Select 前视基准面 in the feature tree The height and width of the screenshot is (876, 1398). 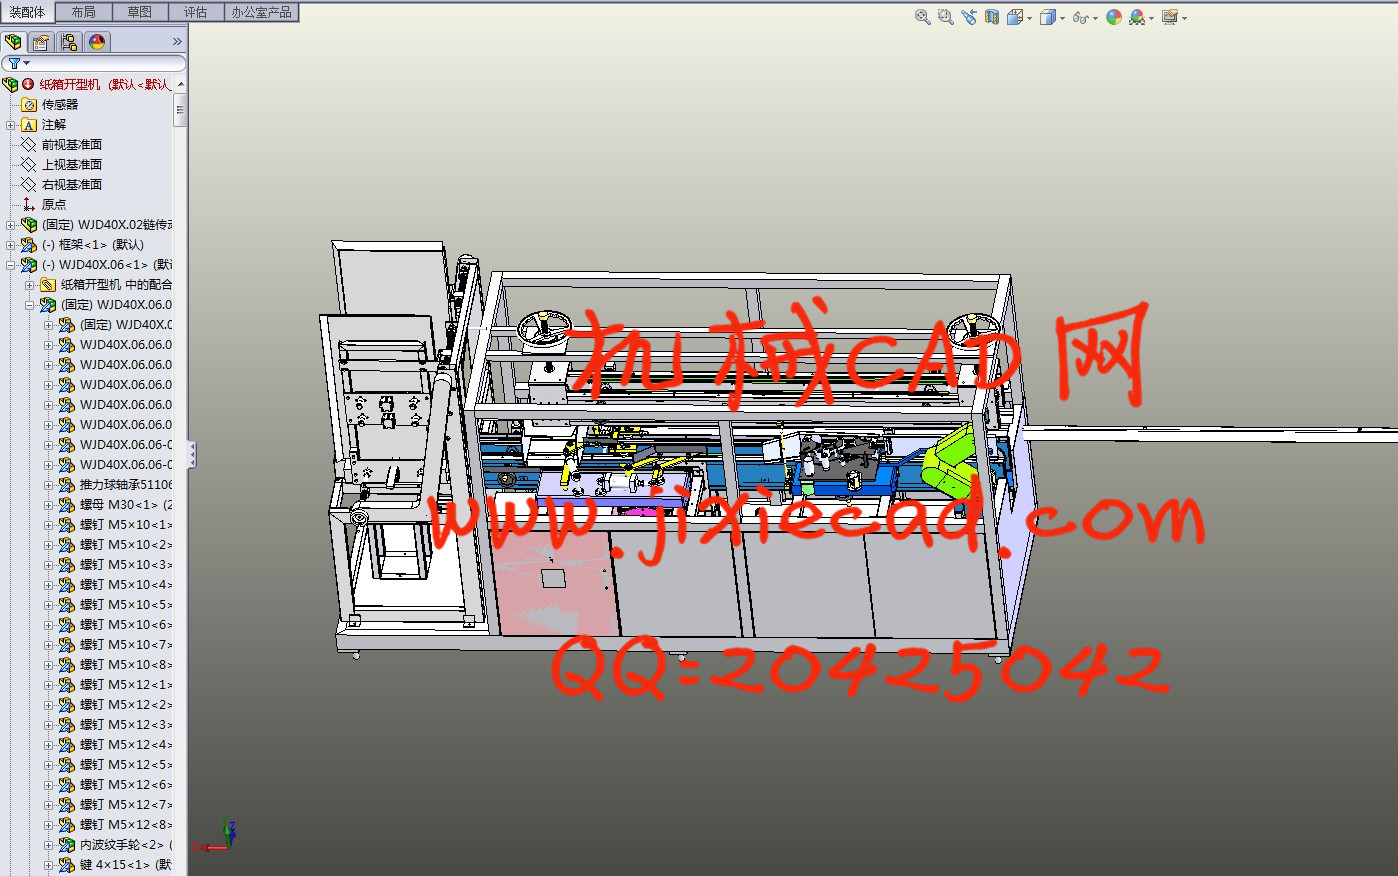(x=71, y=145)
